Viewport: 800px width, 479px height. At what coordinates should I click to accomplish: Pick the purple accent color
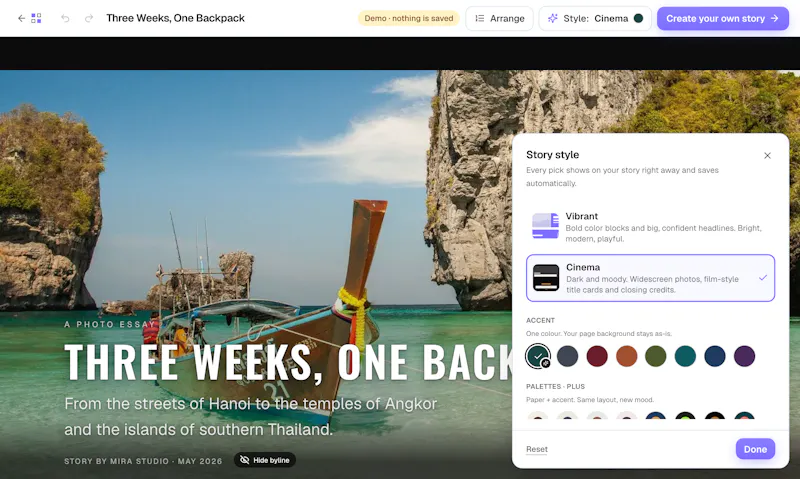(x=744, y=356)
